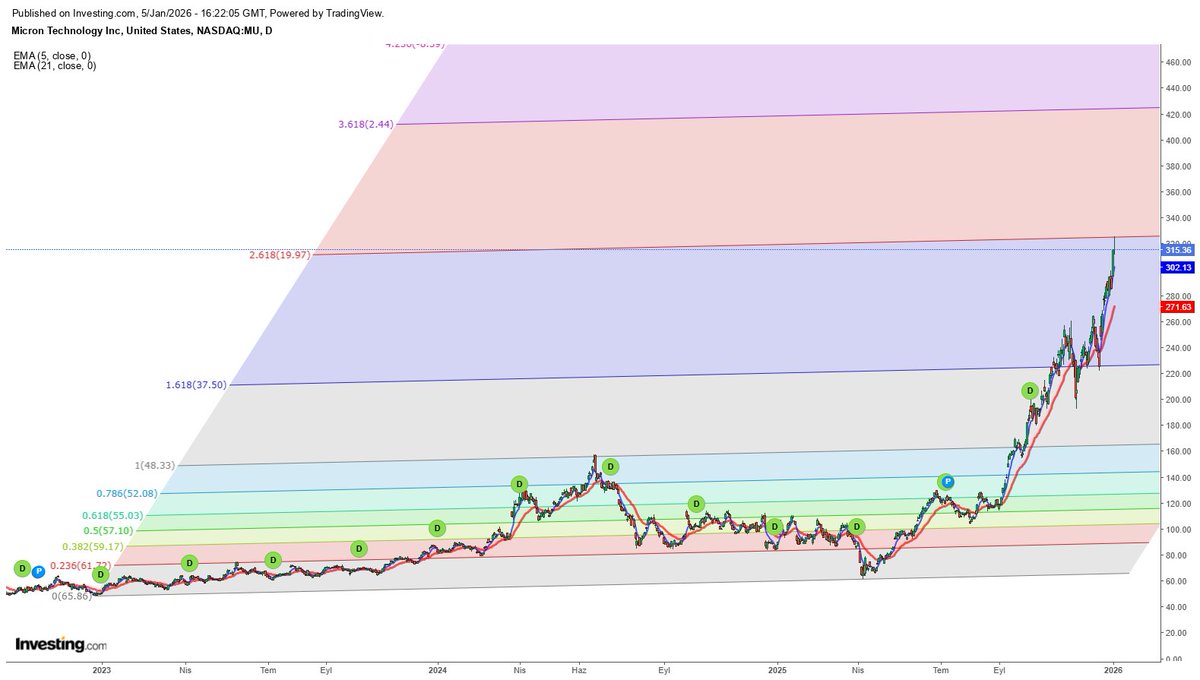The width and height of the screenshot is (1200, 680).
Task: Click the blue P marker near September 2025
Action: pos(946,481)
